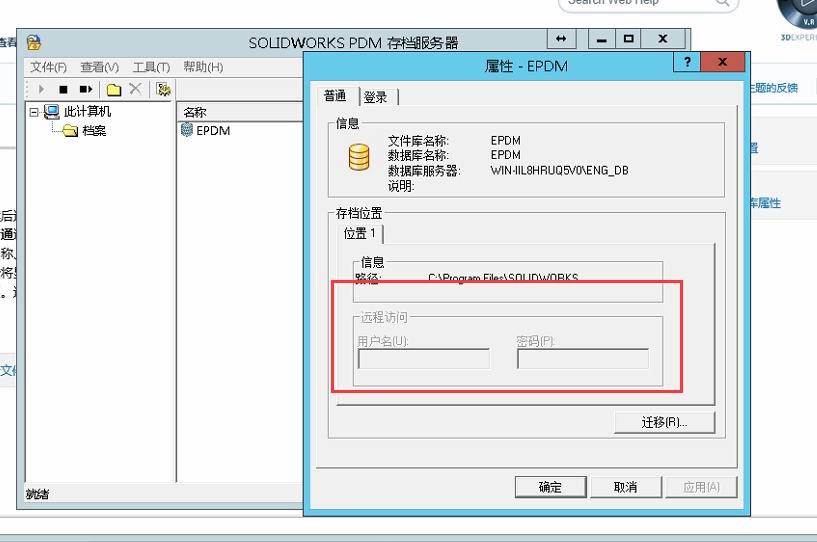Click the 名称 column header
Image resolution: width=817 pixels, height=542 pixels.
[240, 112]
